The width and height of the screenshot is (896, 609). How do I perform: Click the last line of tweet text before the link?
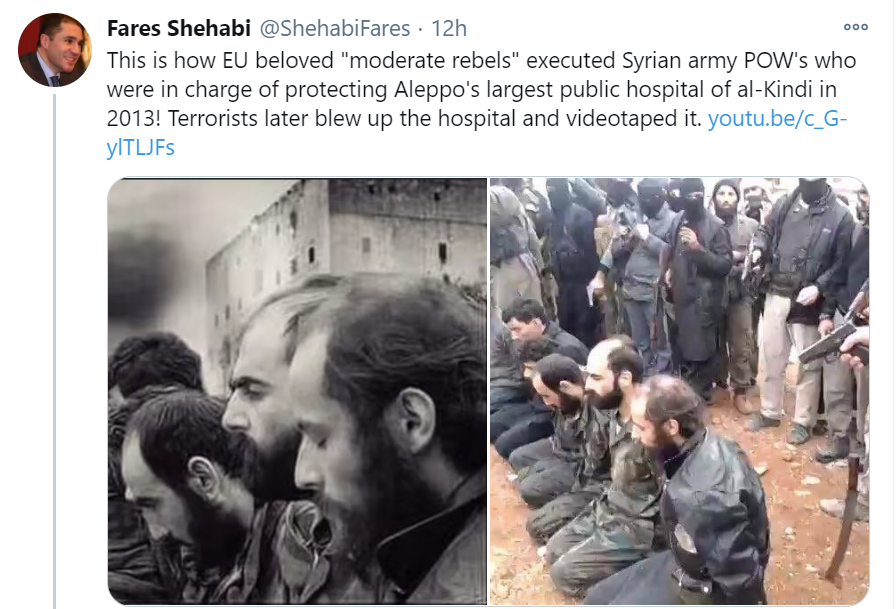[403, 119]
